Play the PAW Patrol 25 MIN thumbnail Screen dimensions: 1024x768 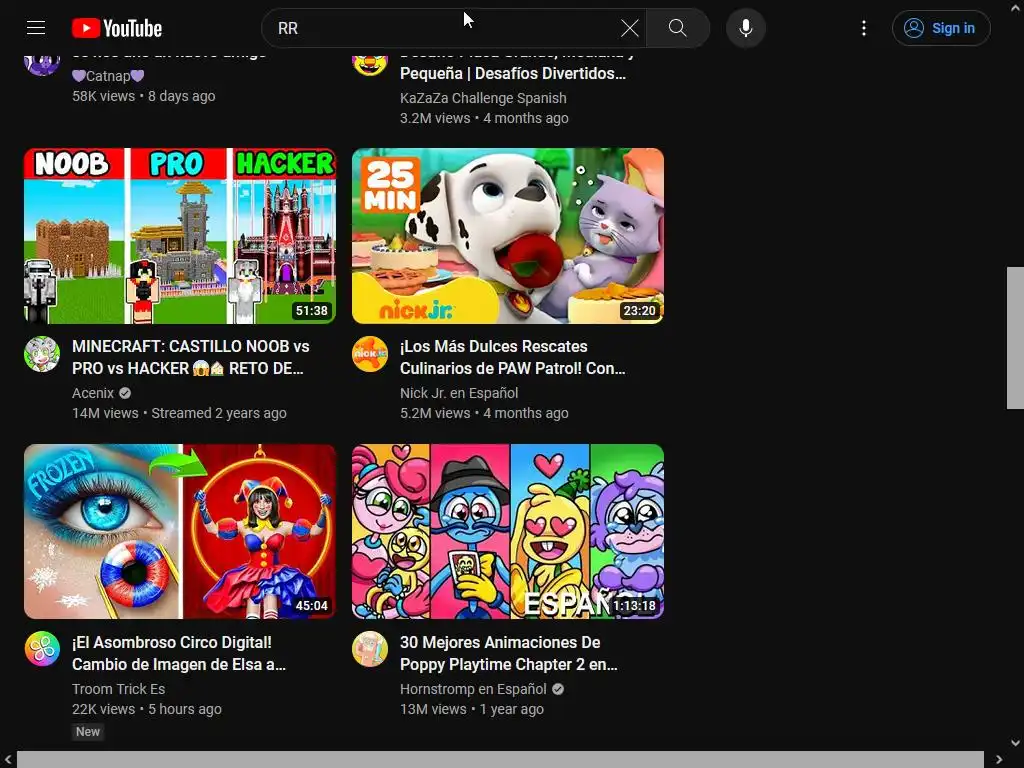point(508,236)
